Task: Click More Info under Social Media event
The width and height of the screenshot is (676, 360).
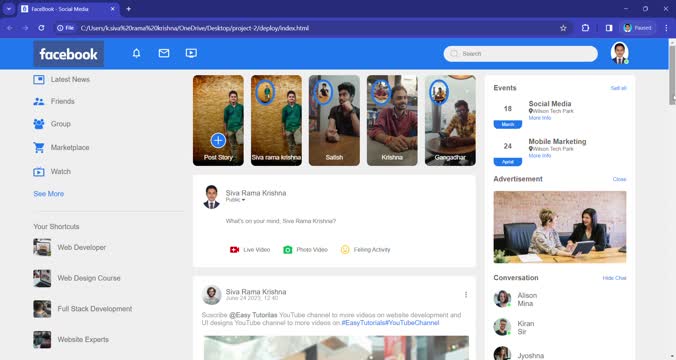Action: click(540, 118)
